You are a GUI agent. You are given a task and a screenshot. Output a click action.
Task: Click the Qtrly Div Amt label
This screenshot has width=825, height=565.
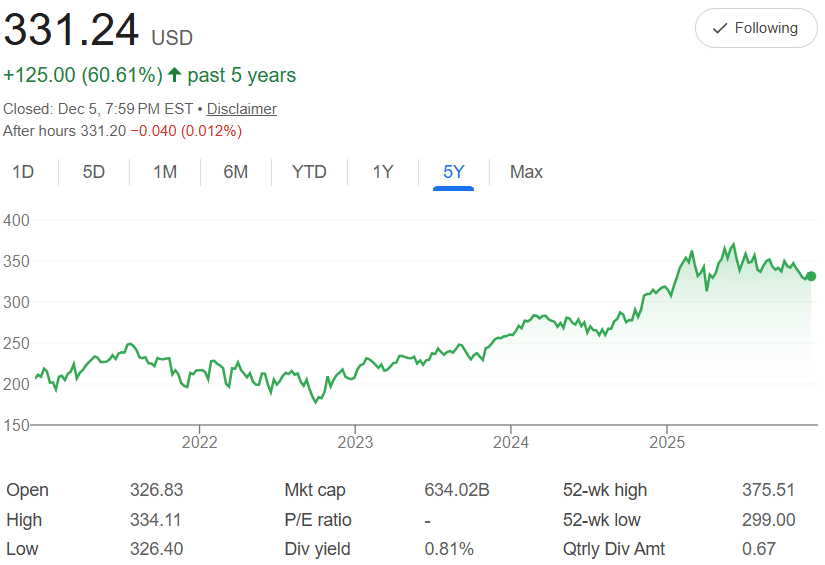click(x=614, y=549)
